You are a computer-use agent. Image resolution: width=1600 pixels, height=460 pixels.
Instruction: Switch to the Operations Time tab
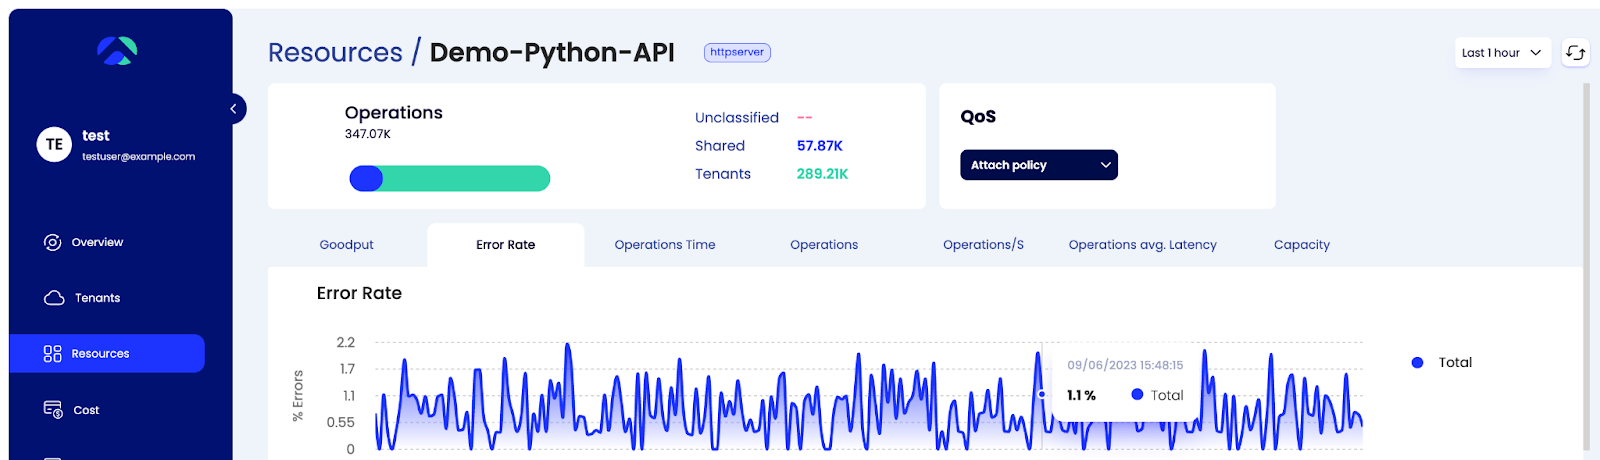point(665,244)
